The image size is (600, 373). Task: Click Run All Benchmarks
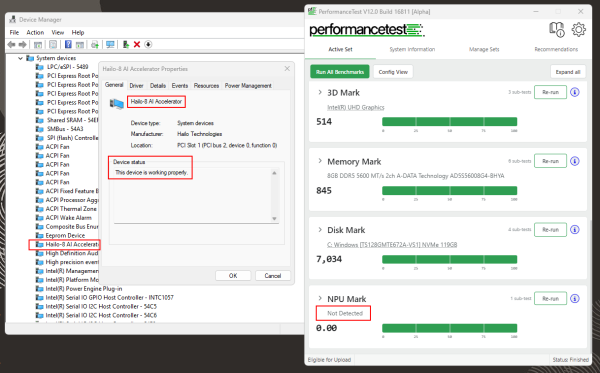coord(340,72)
